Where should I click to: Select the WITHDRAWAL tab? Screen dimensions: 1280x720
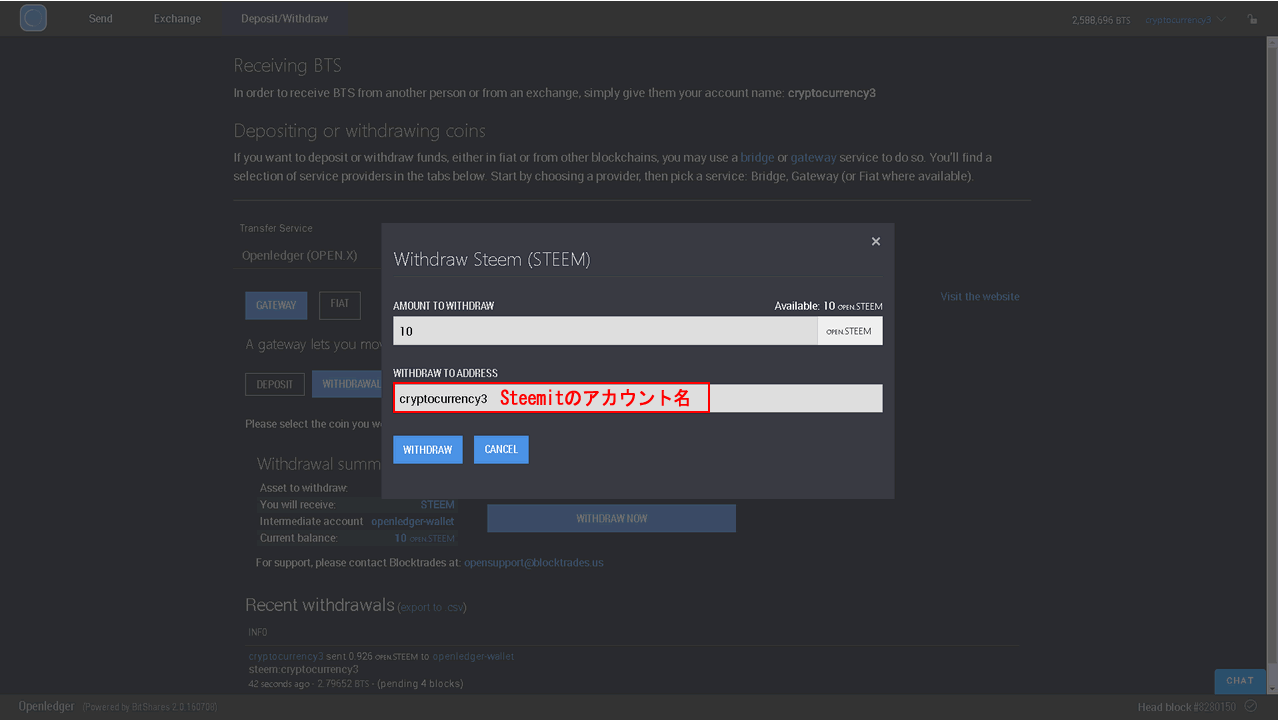(347, 384)
